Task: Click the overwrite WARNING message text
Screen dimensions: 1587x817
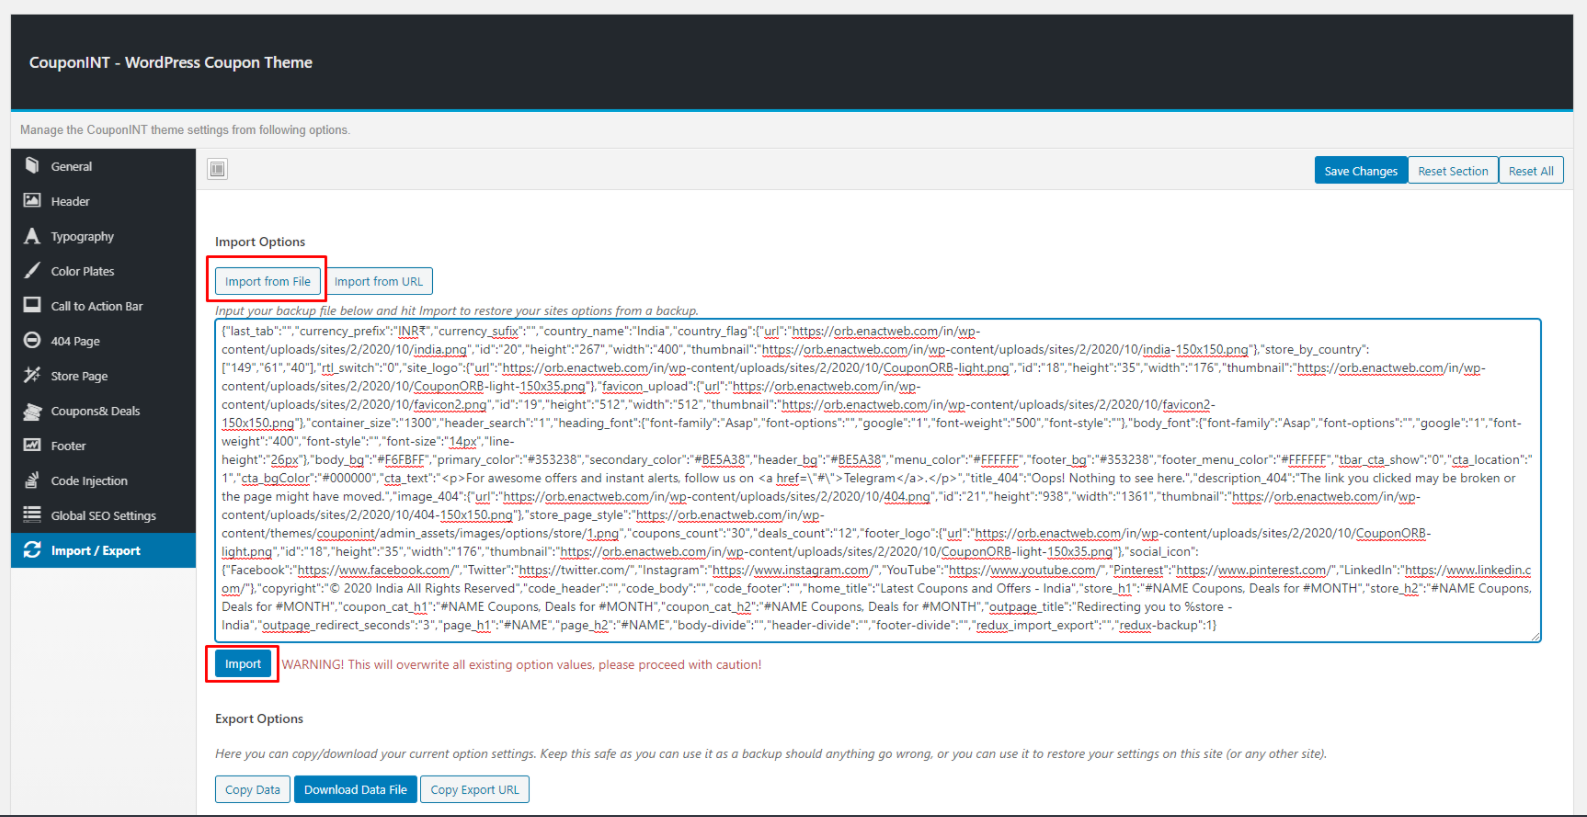Action: [521, 664]
